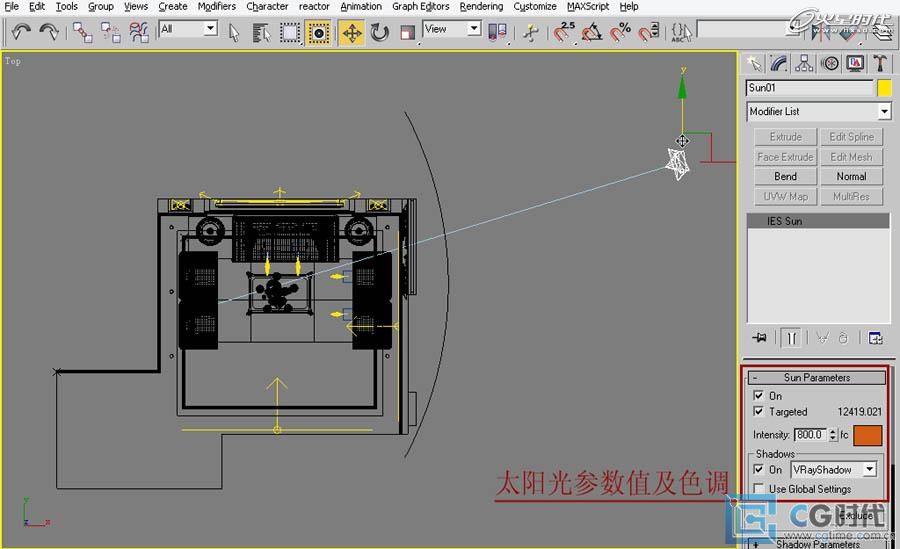Screen dimensions: 900x549
Task: Open the VRayShadow shadow type dropdown
Action: tap(833, 470)
